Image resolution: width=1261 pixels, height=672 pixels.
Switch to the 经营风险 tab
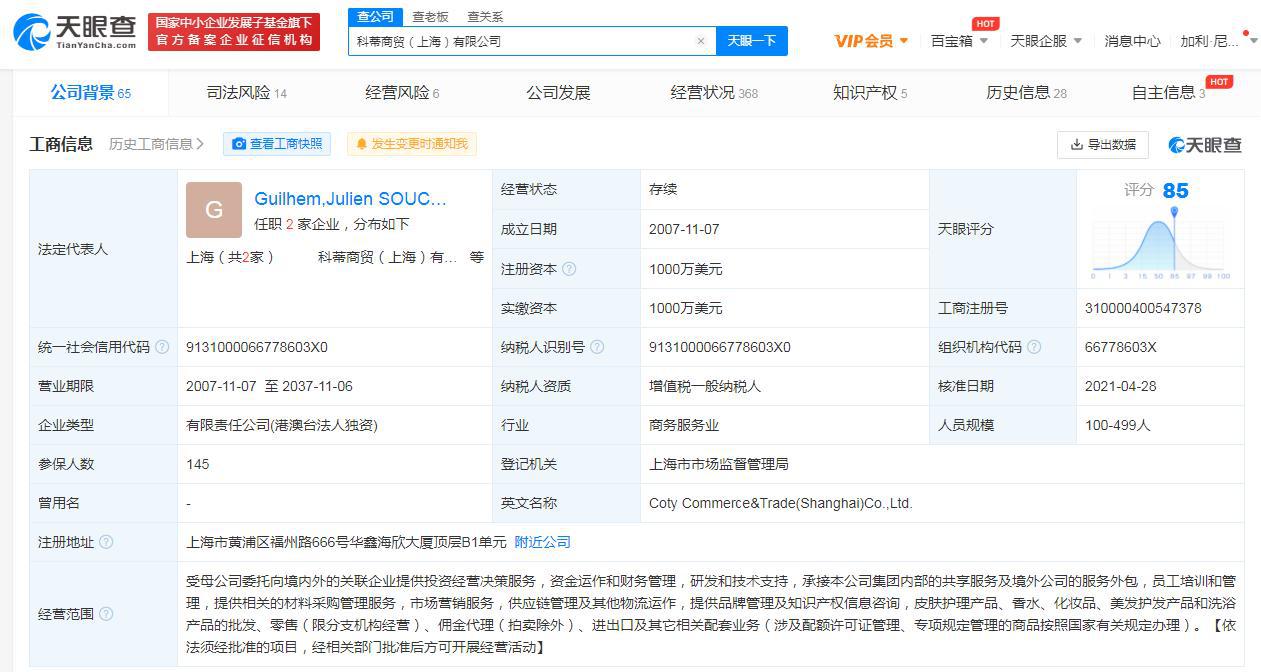[x=402, y=93]
